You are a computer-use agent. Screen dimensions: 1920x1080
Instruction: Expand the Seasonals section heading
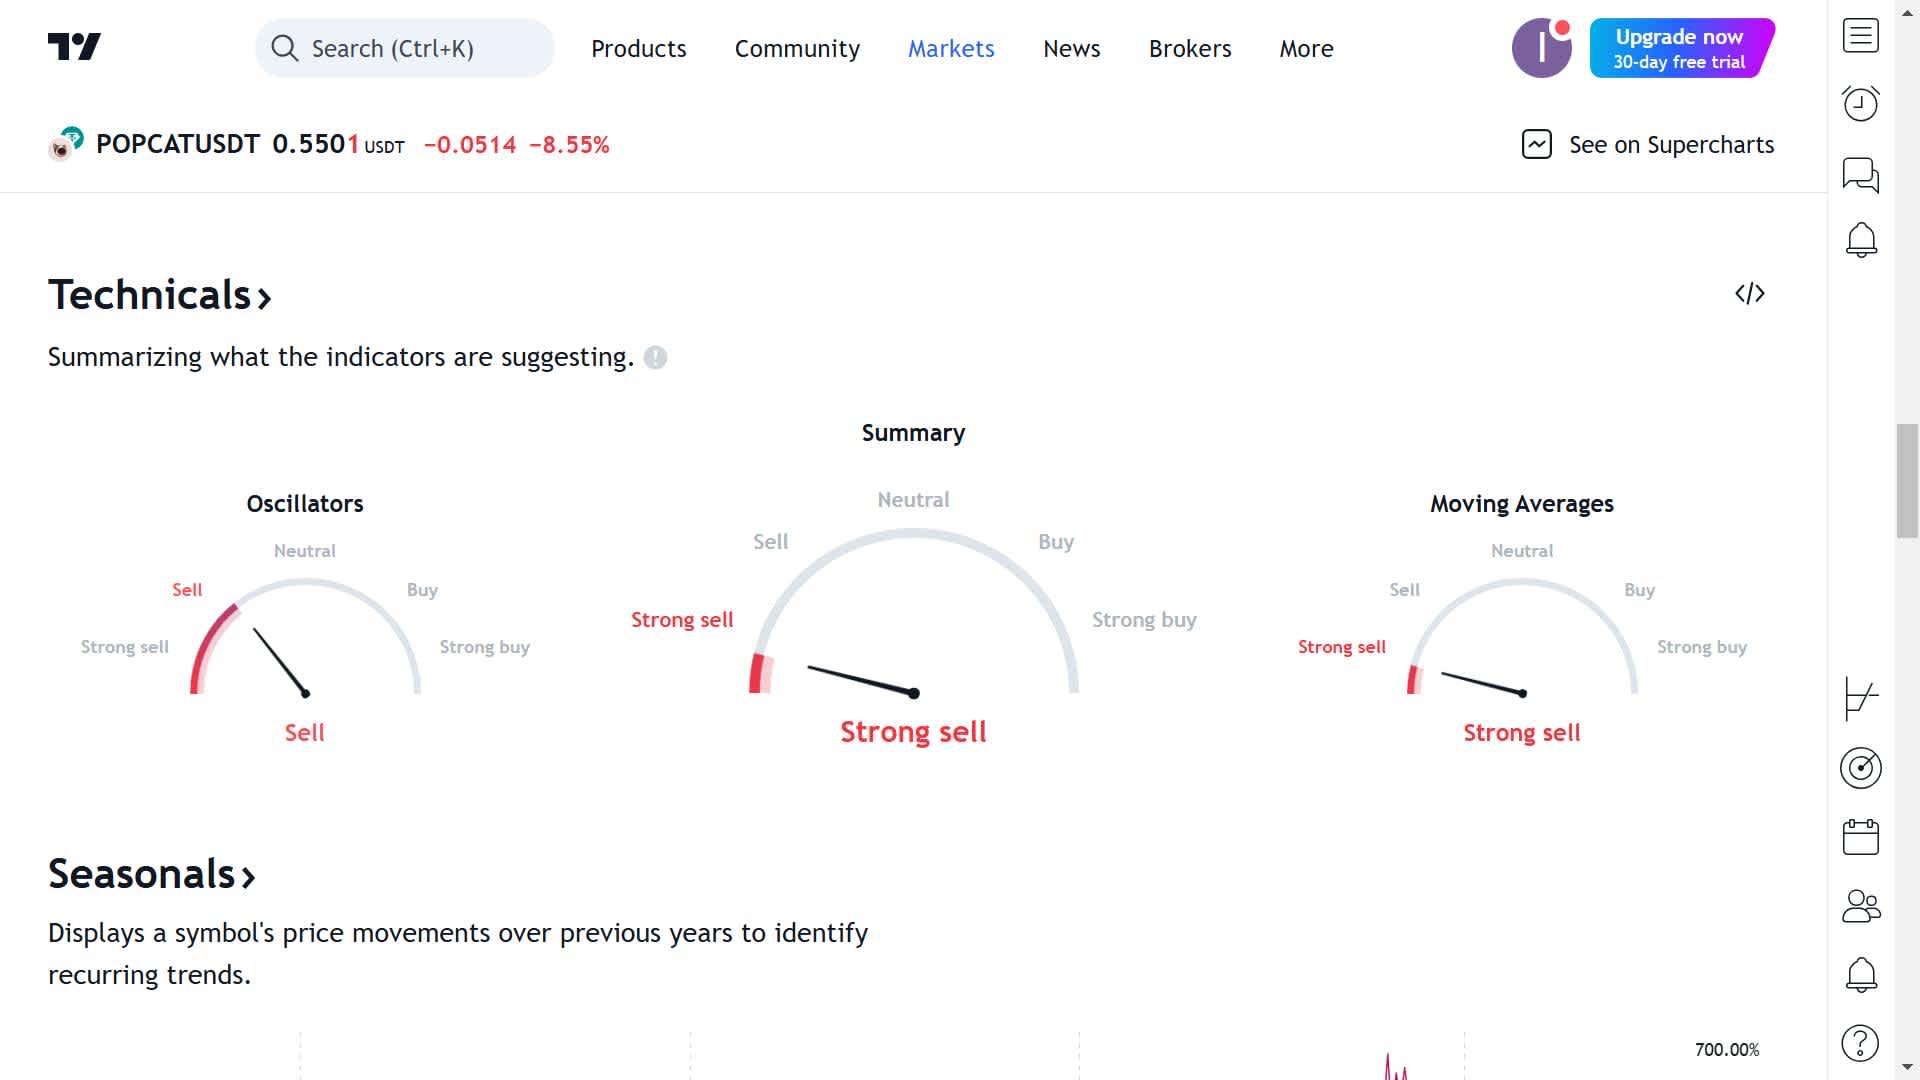click(152, 874)
